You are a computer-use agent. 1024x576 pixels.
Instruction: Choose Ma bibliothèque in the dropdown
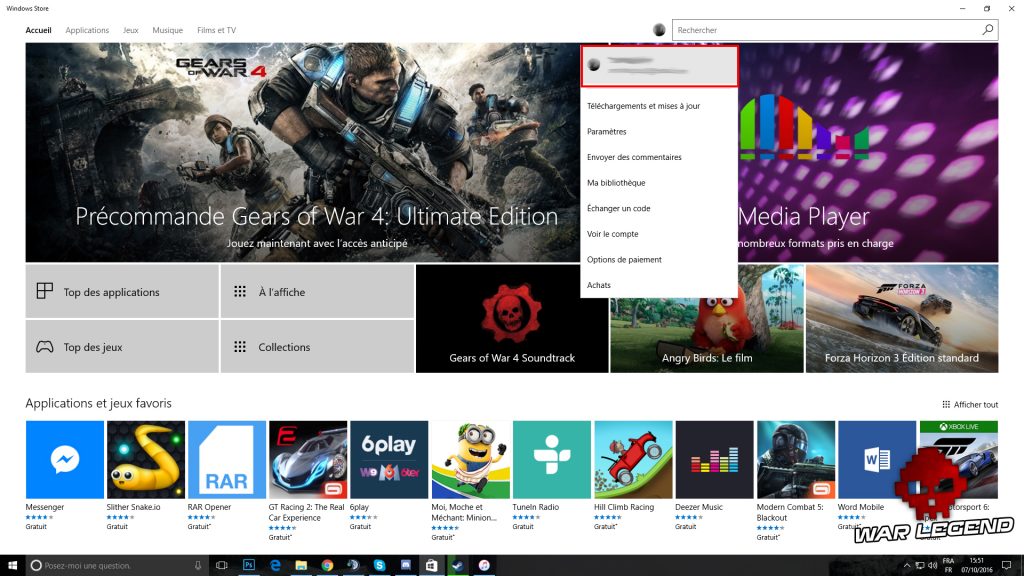[616, 183]
